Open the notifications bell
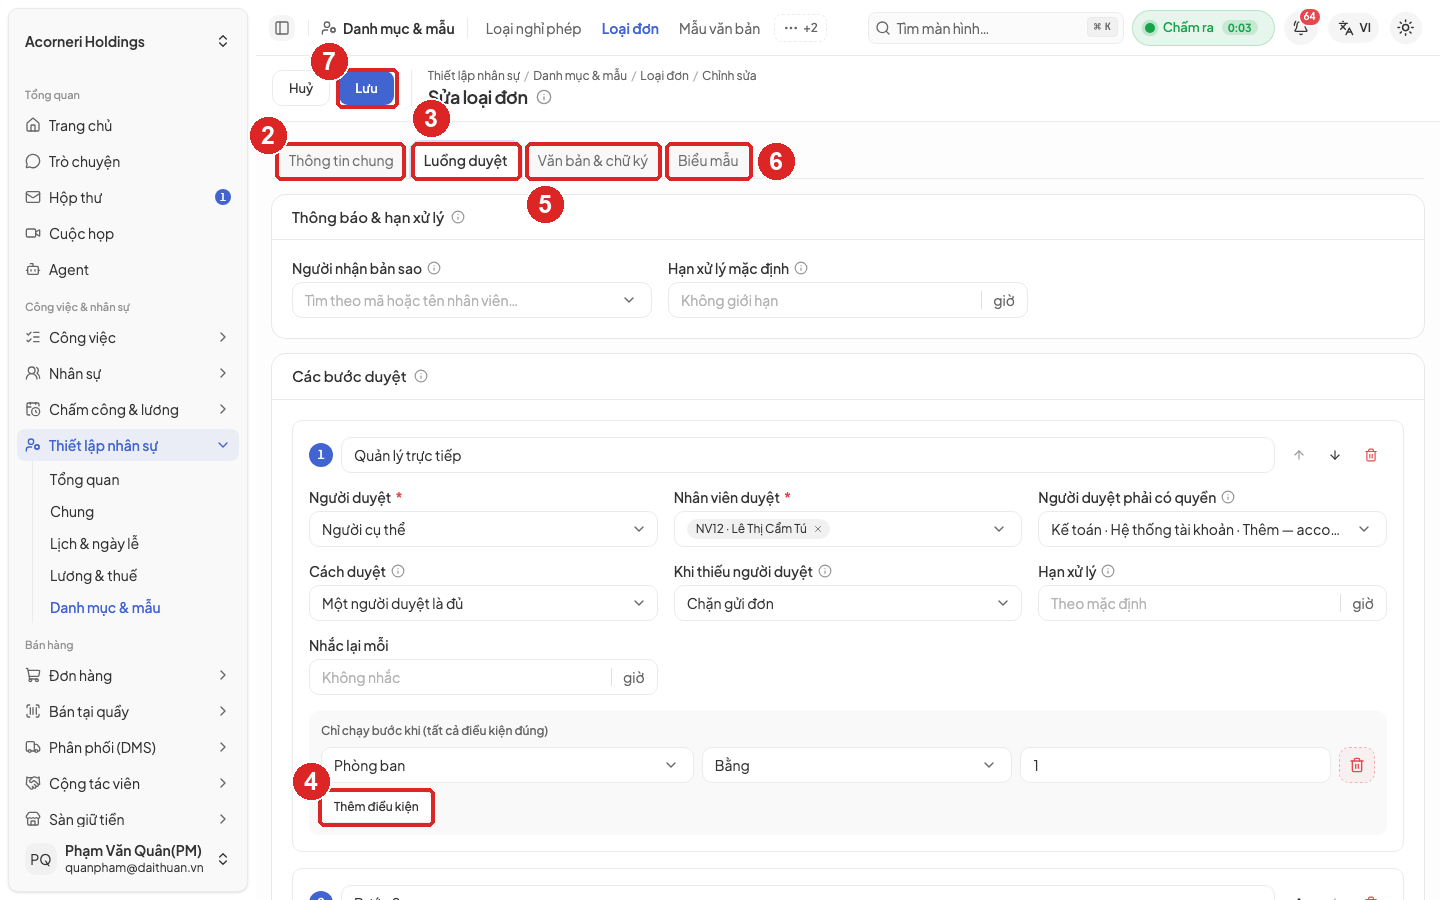1440x900 pixels. coord(1301,28)
